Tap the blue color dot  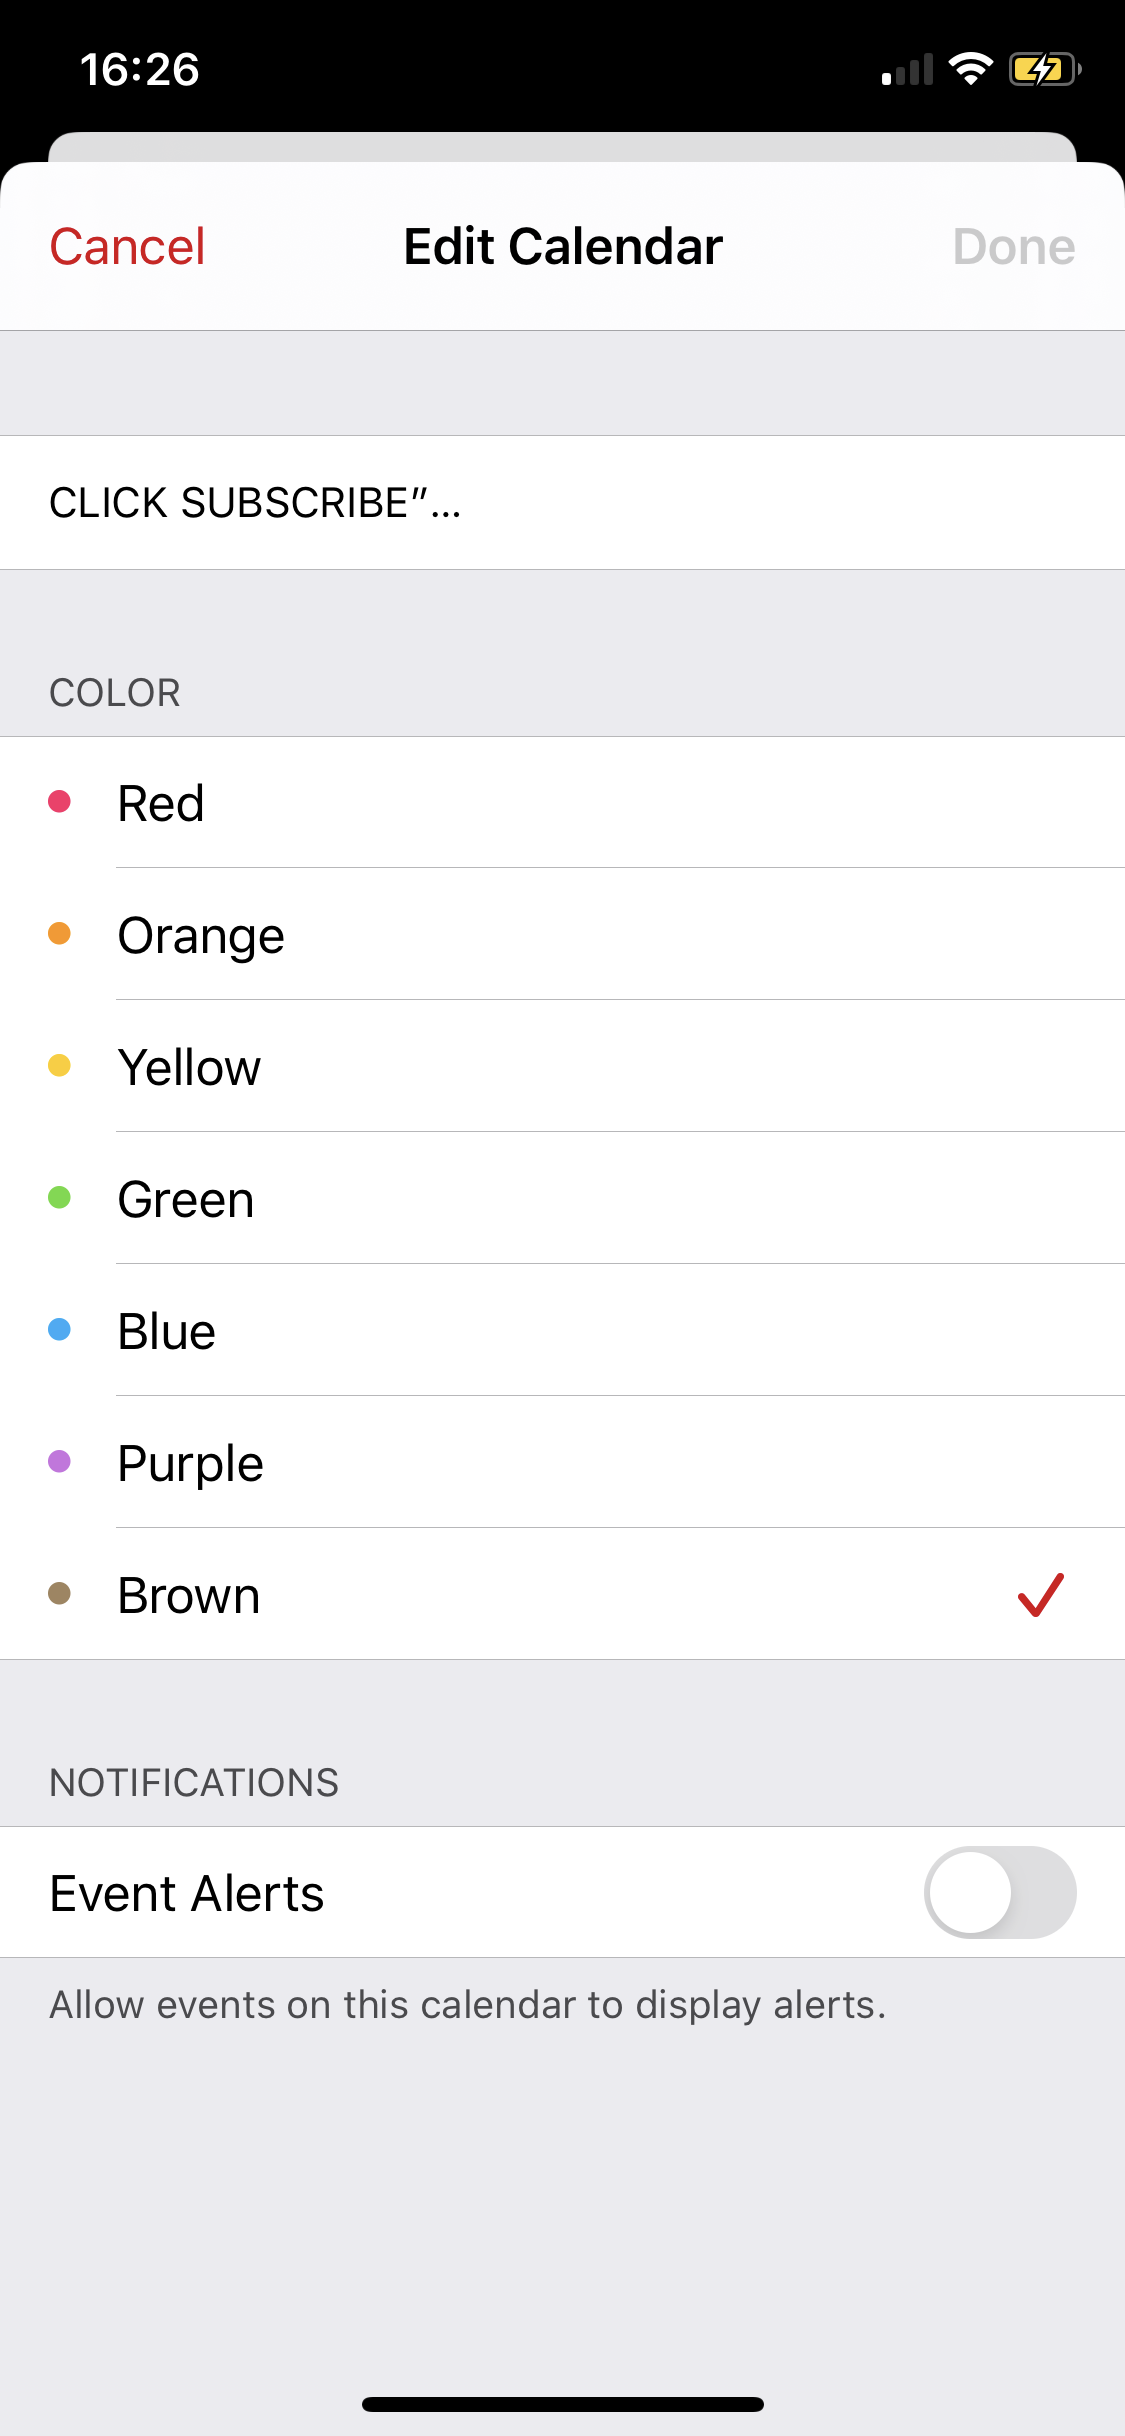tap(60, 1329)
